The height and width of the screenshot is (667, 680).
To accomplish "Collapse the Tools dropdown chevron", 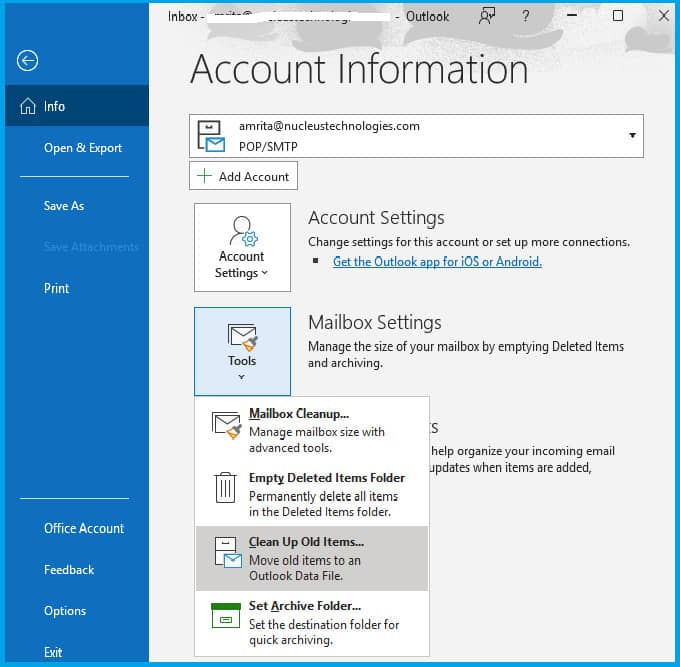I will [242, 377].
